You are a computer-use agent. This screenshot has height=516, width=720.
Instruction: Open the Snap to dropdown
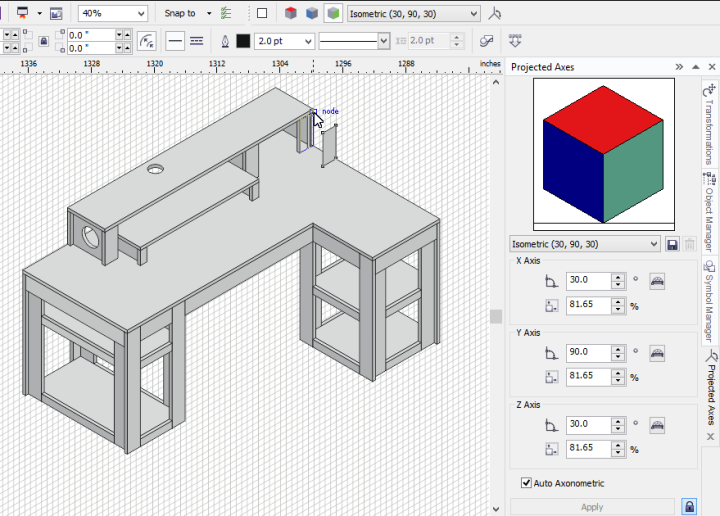tap(209, 13)
